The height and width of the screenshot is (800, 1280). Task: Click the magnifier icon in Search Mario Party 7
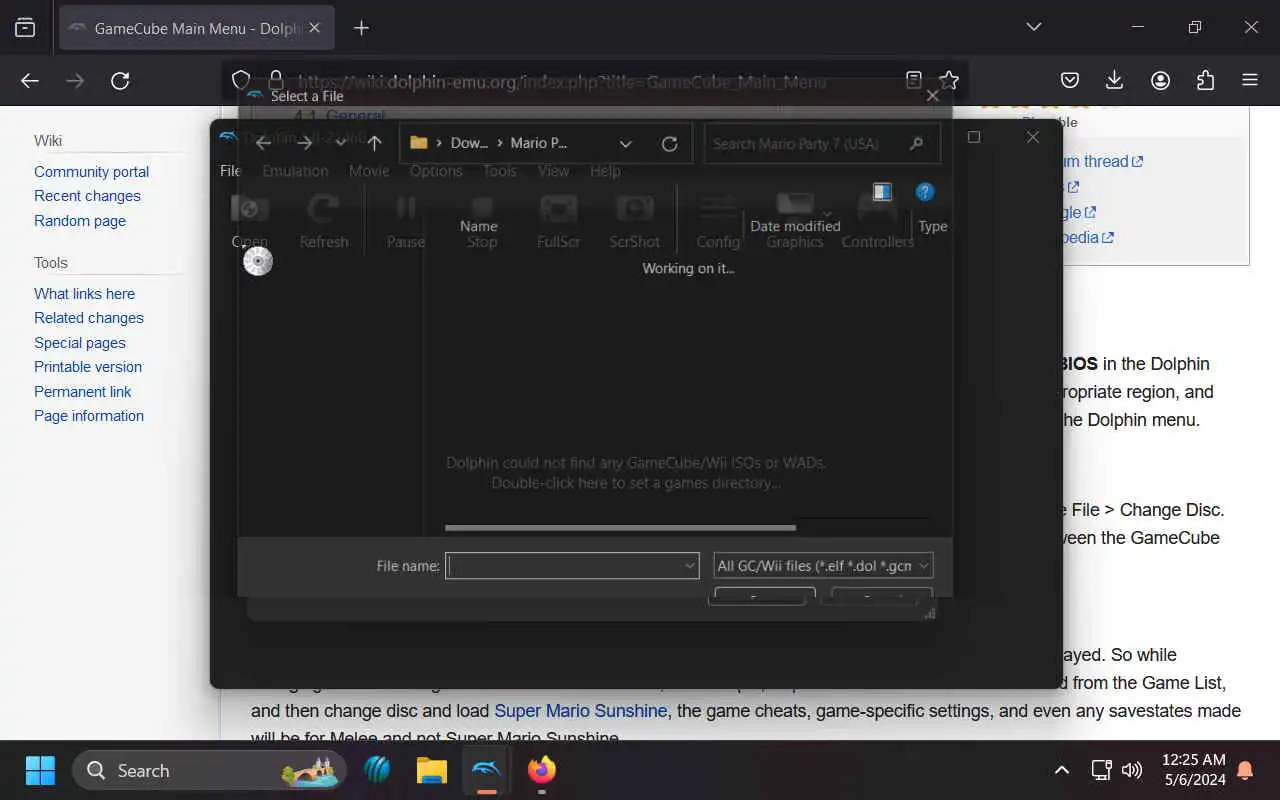click(x=916, y=144)
